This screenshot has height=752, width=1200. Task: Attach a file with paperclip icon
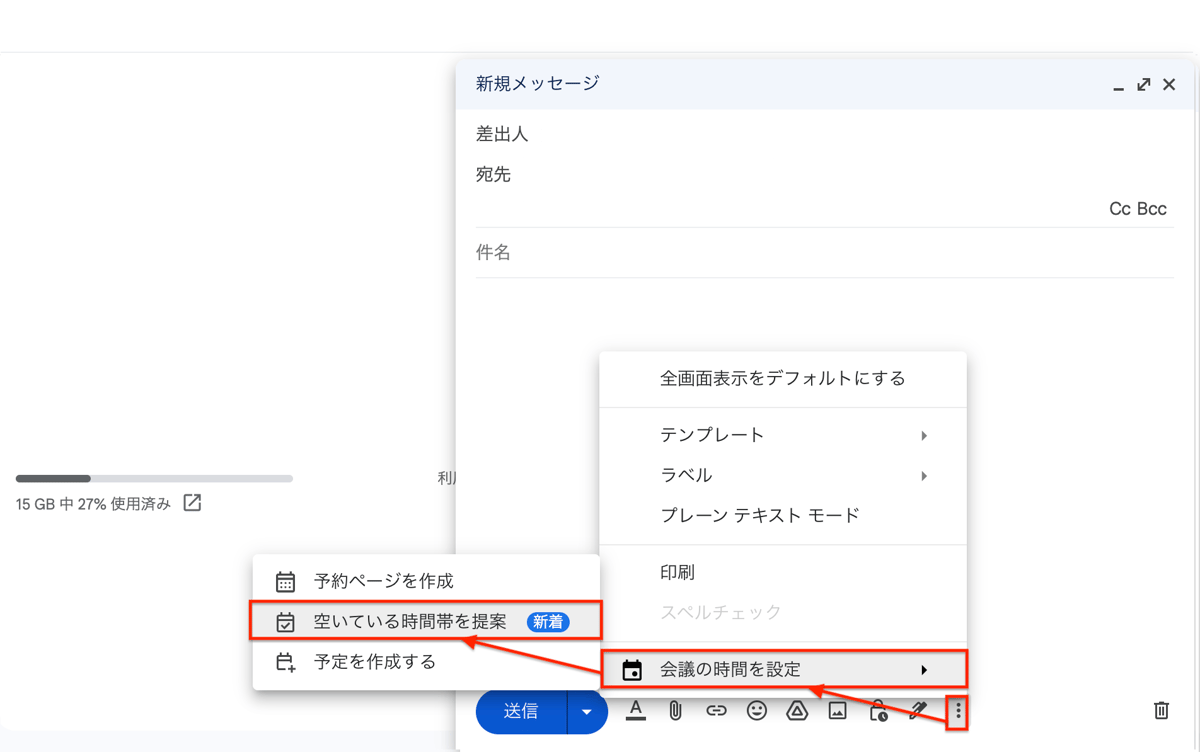[x=676, y=711]
